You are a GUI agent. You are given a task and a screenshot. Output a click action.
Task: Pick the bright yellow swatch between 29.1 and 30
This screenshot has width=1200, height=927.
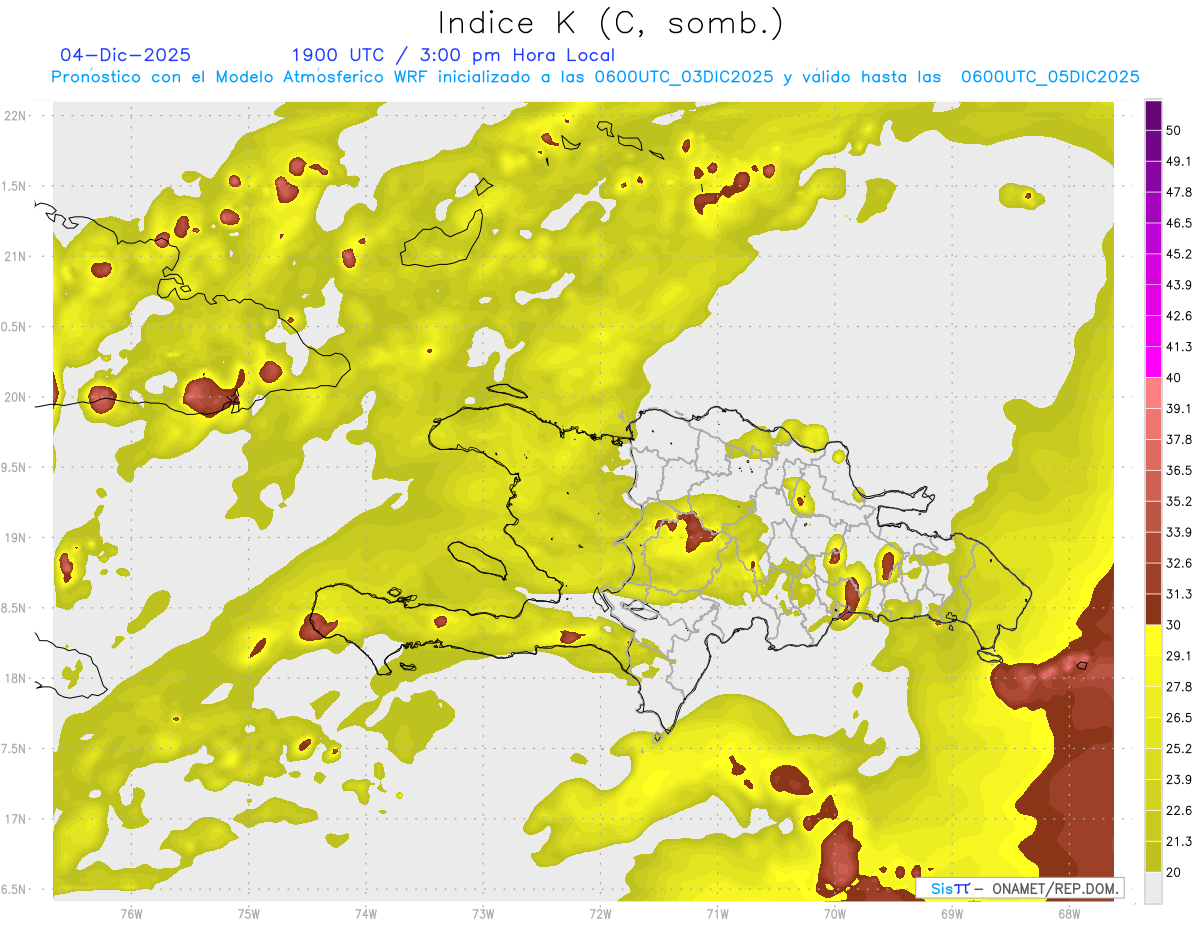[1153, 640]
